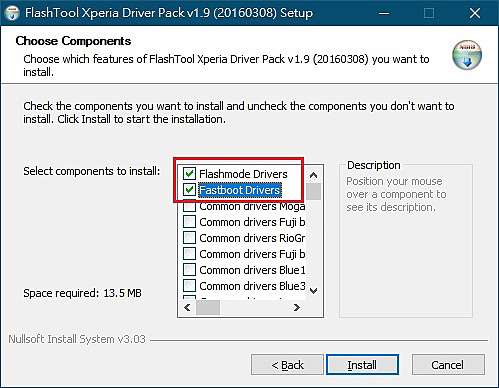Viewport: 499px width, 388px height.
Task: Select the Common drivers RioGr label
Action: [x=252, y=238]
